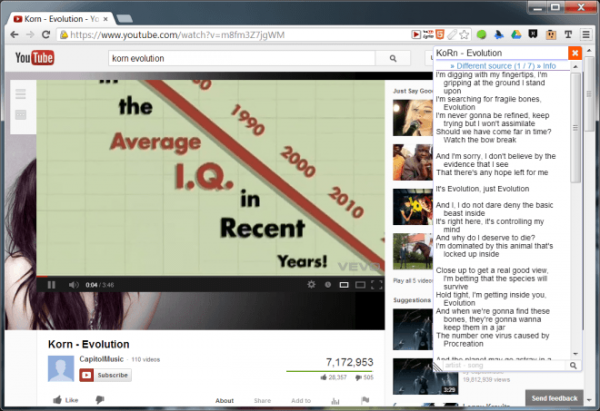Reload the page
Image resolution: width=600 pixels, height=411 pixels.
click(x=46, y=35)
